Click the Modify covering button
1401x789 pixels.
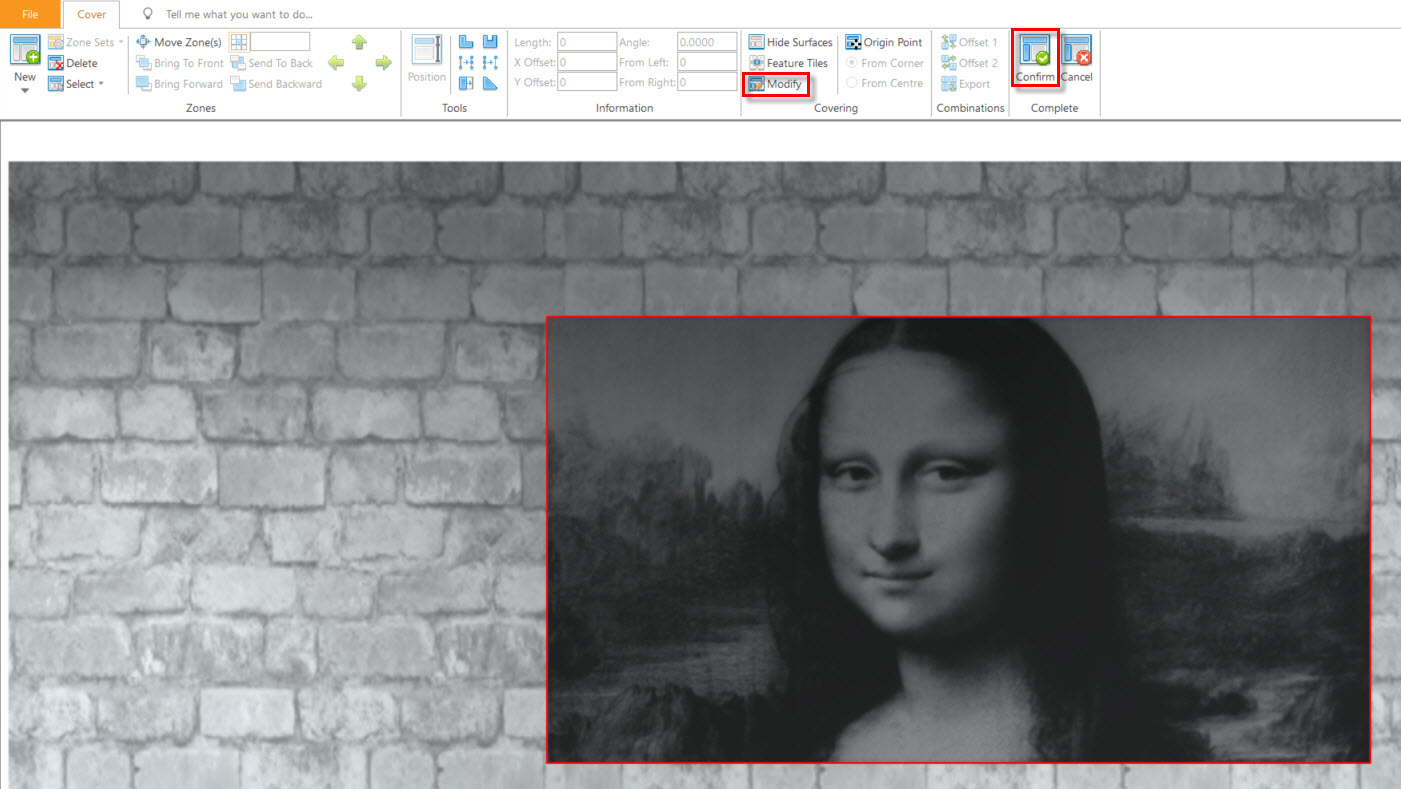click(x=775, y=84)
